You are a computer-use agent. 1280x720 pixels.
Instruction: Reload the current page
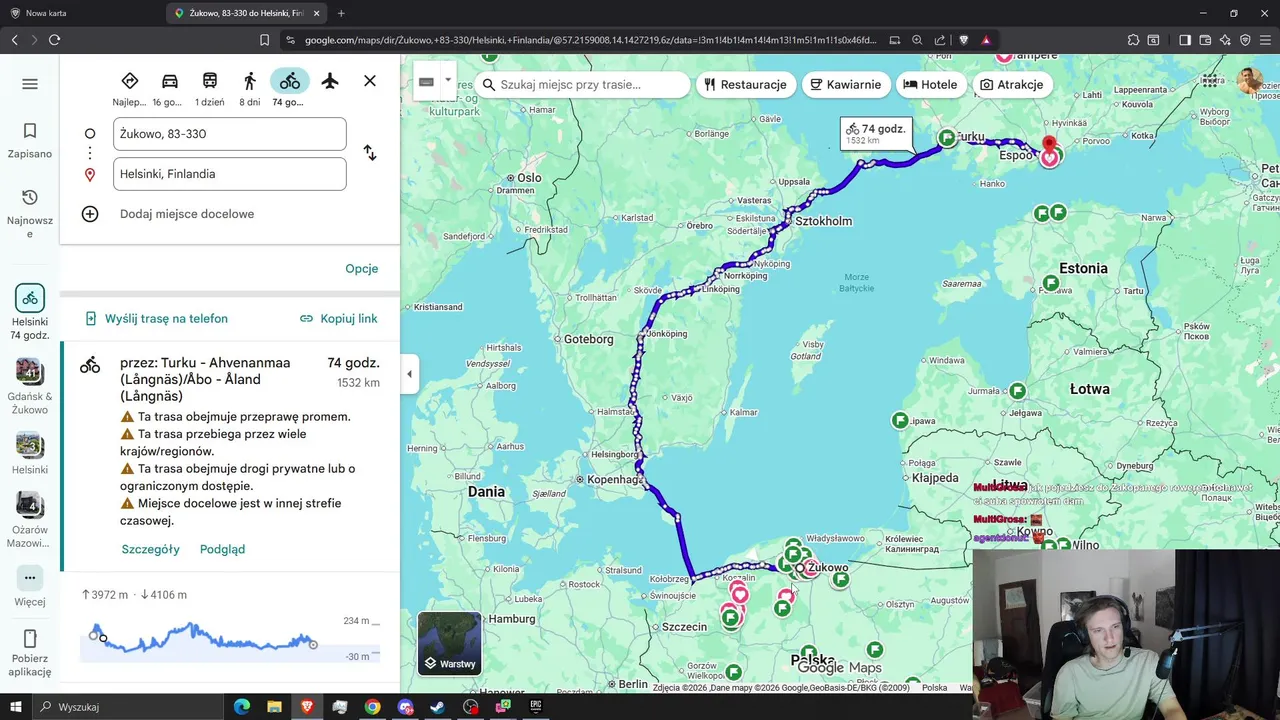[54, 40]
